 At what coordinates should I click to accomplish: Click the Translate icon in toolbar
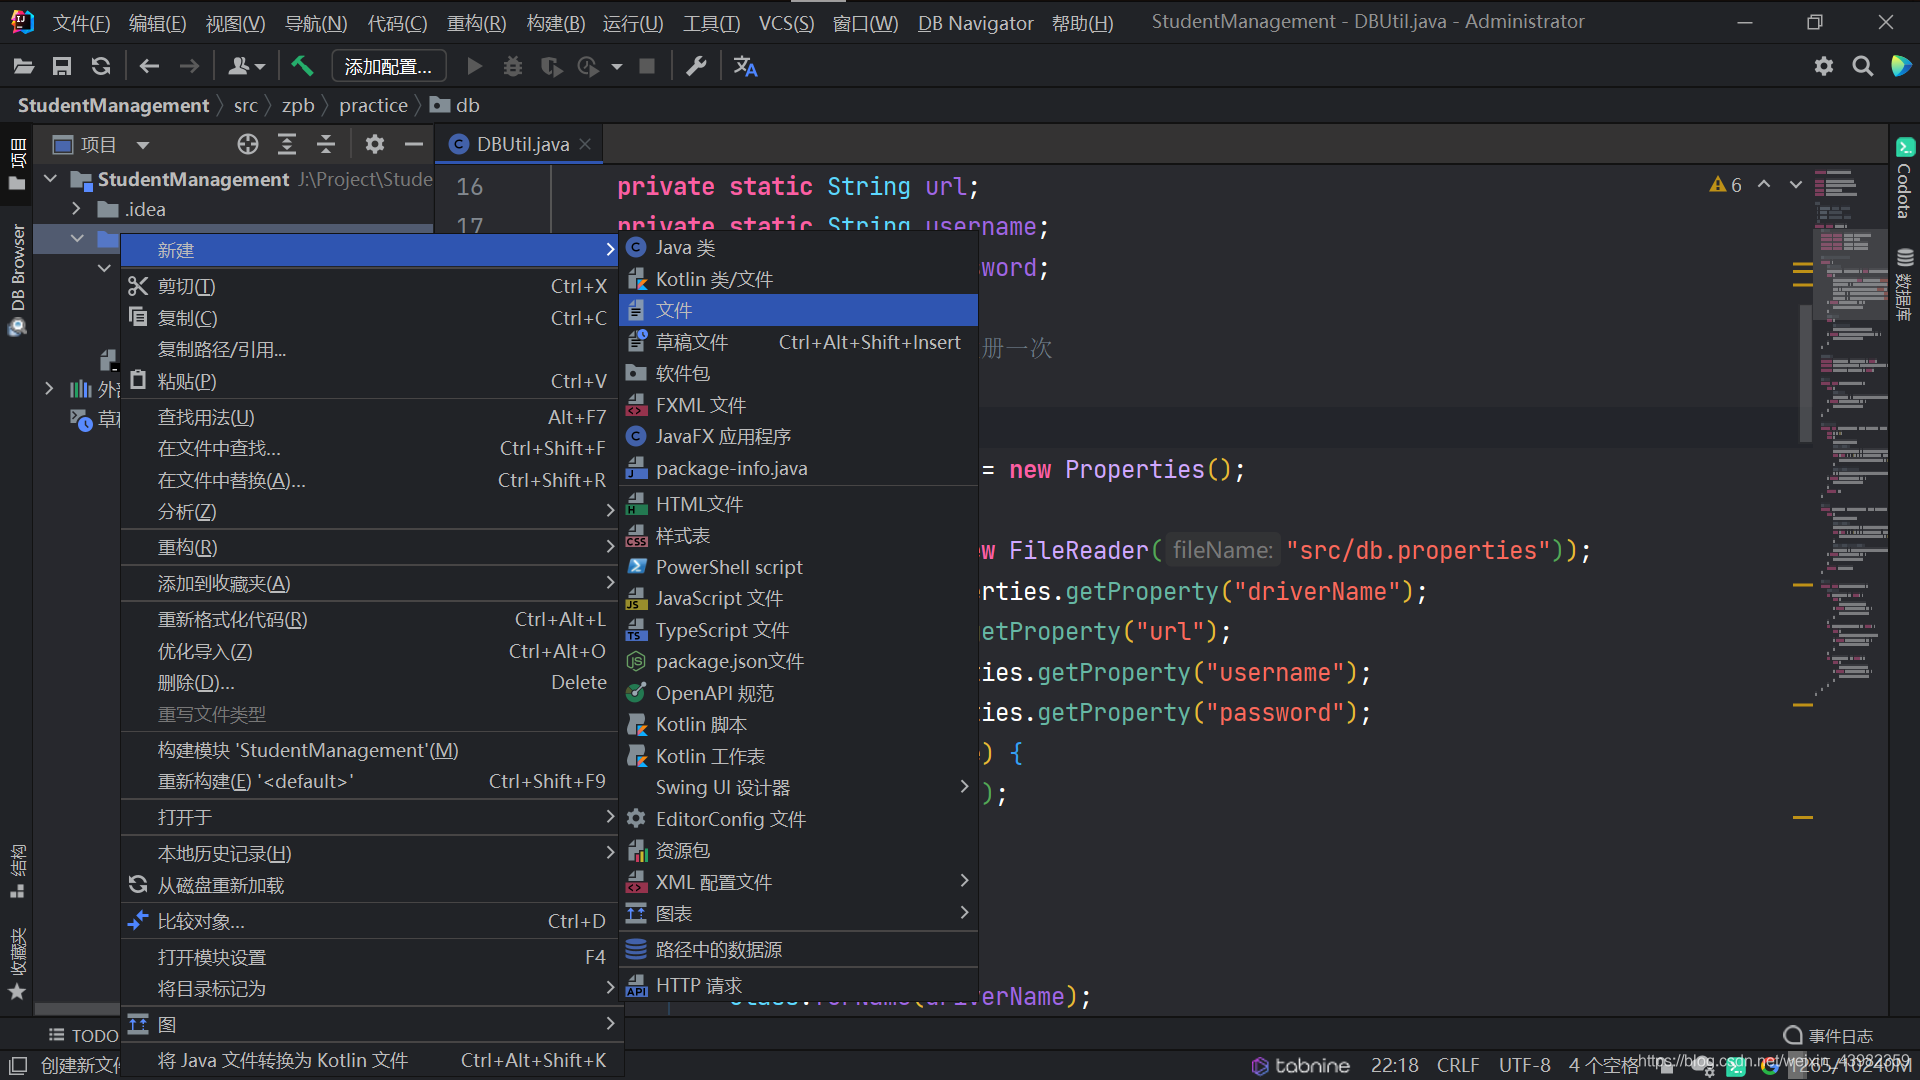pyautogui.click(x=745, y=66)
